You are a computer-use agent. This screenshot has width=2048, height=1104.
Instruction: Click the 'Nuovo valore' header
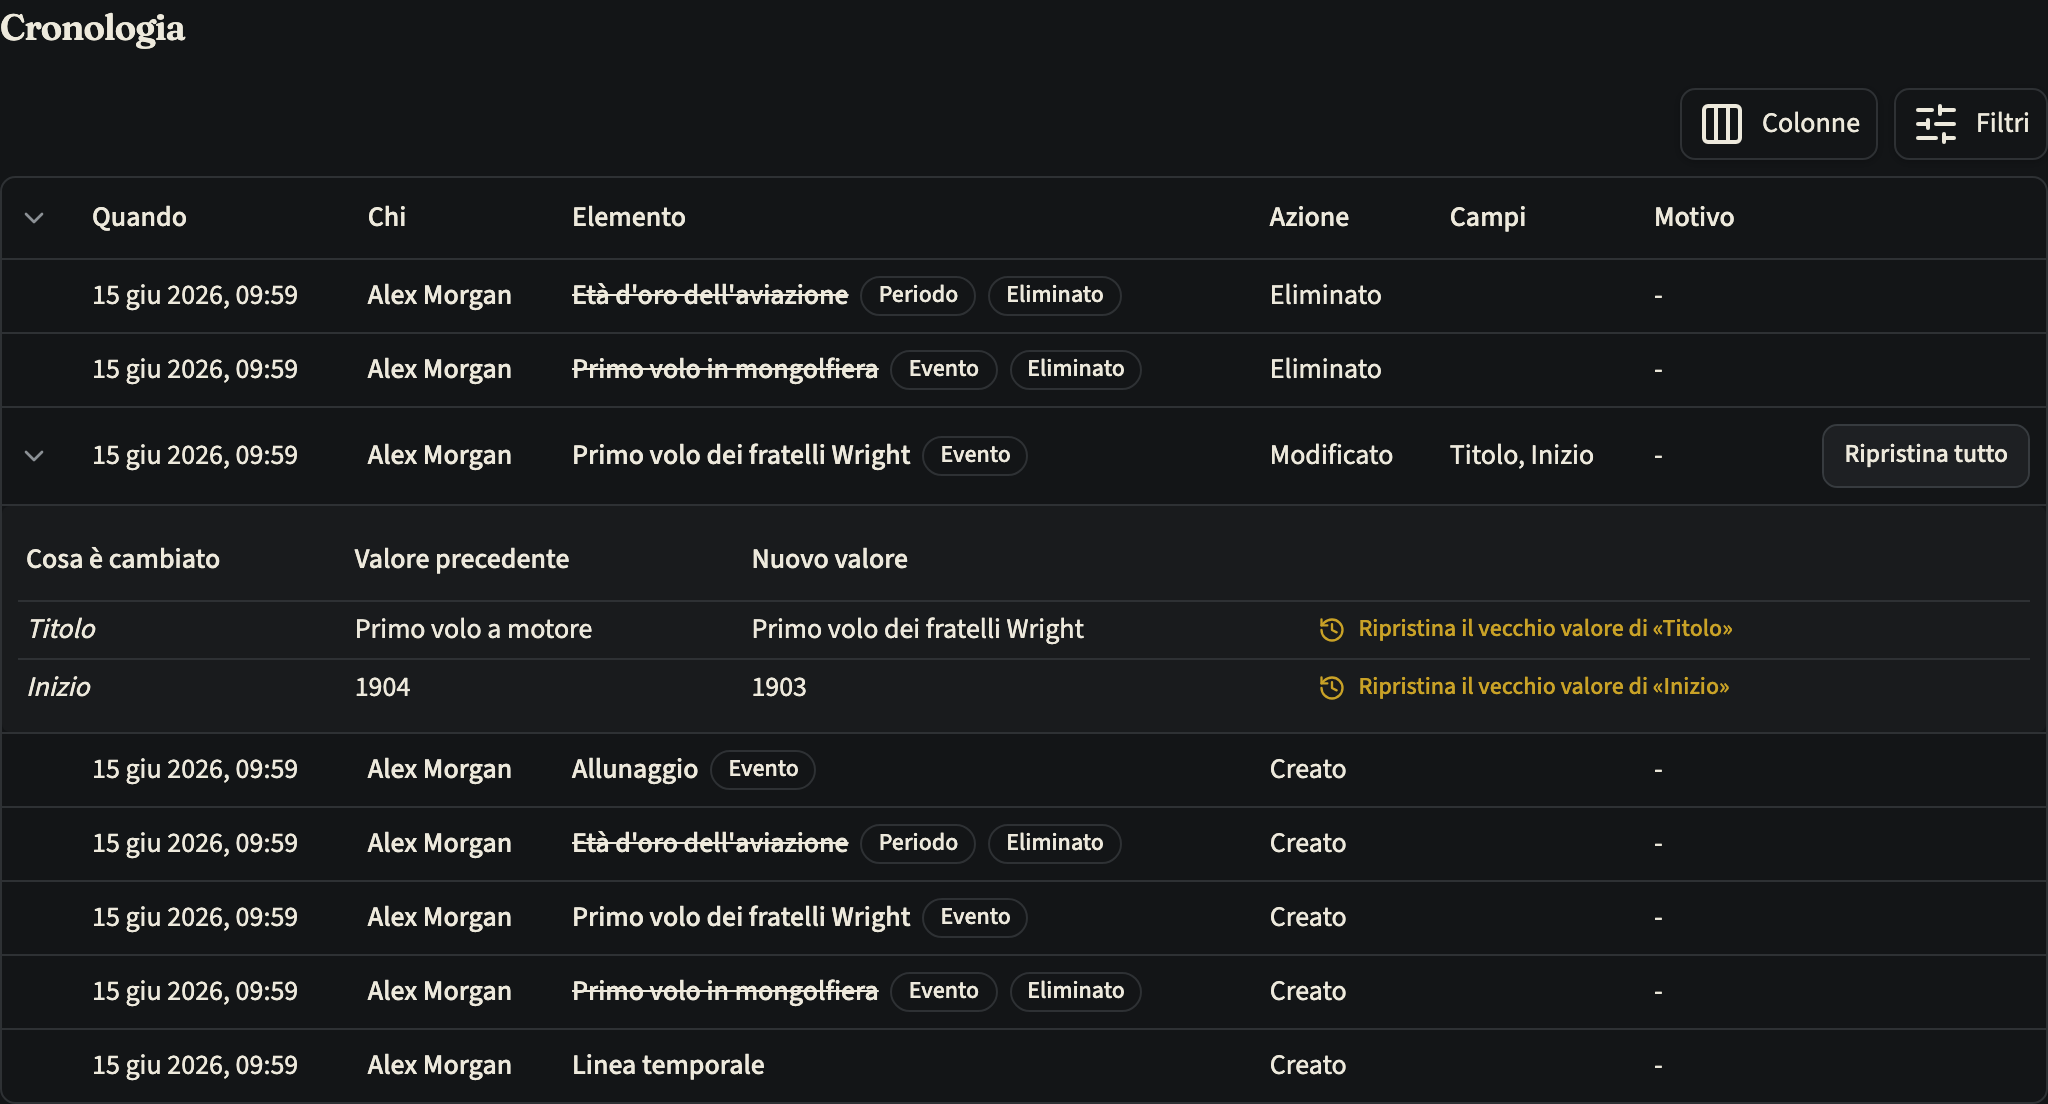coord(830,559)
